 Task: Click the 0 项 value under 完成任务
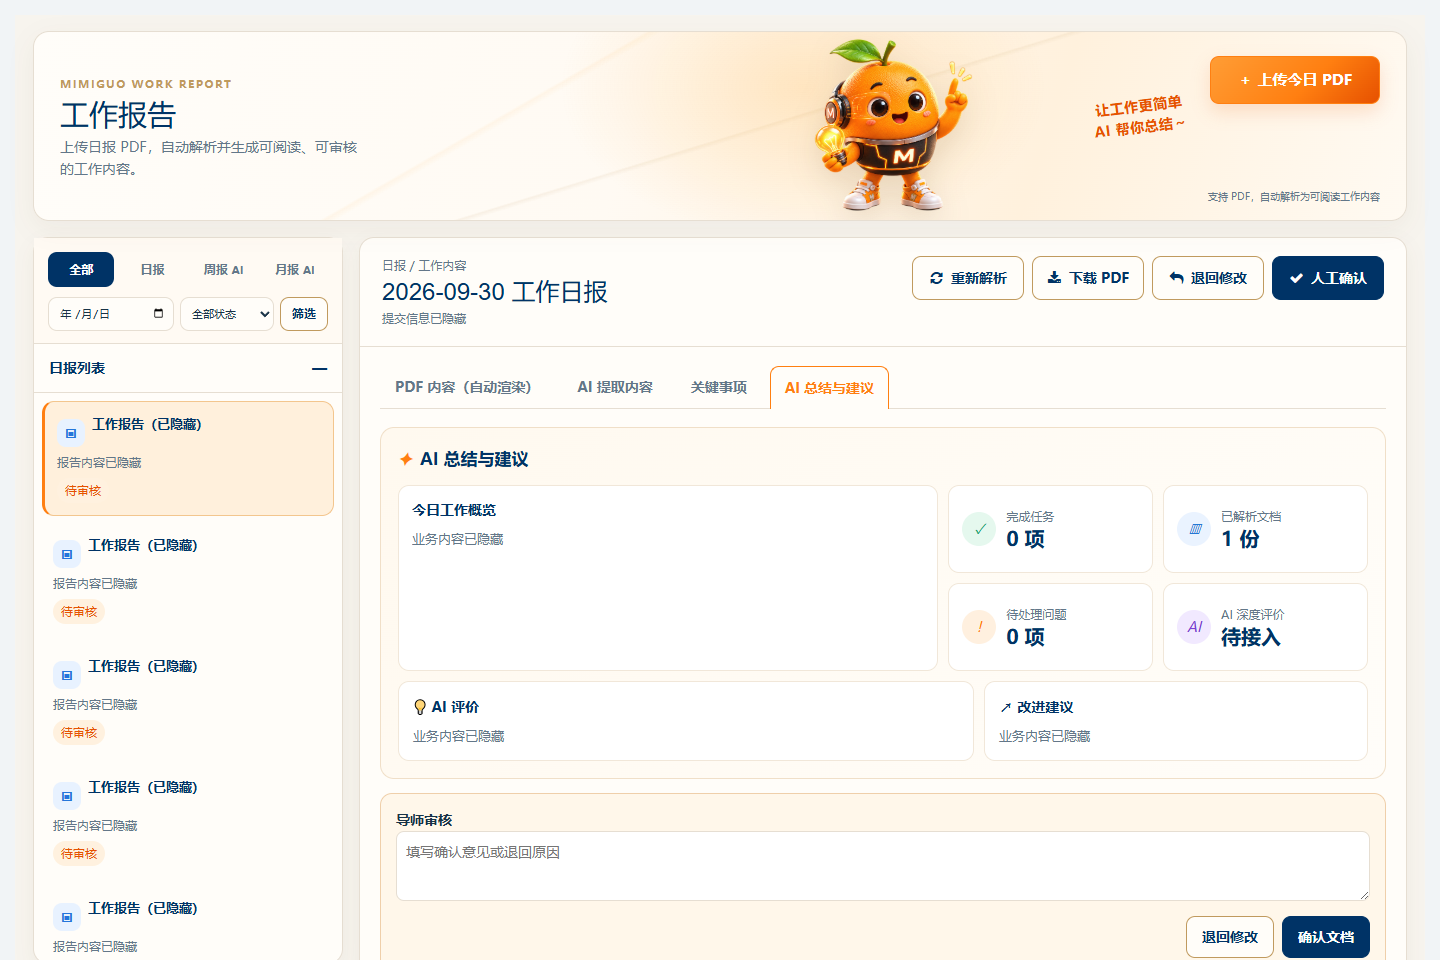click(1025, 539)
